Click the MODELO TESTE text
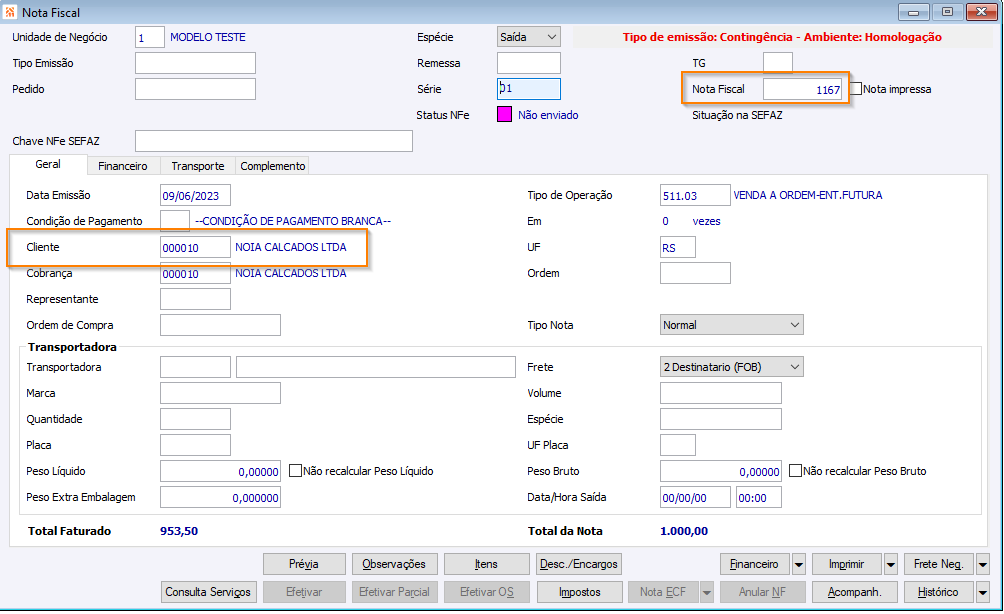This screenshot has height=614, width=1004. [208, 37]
